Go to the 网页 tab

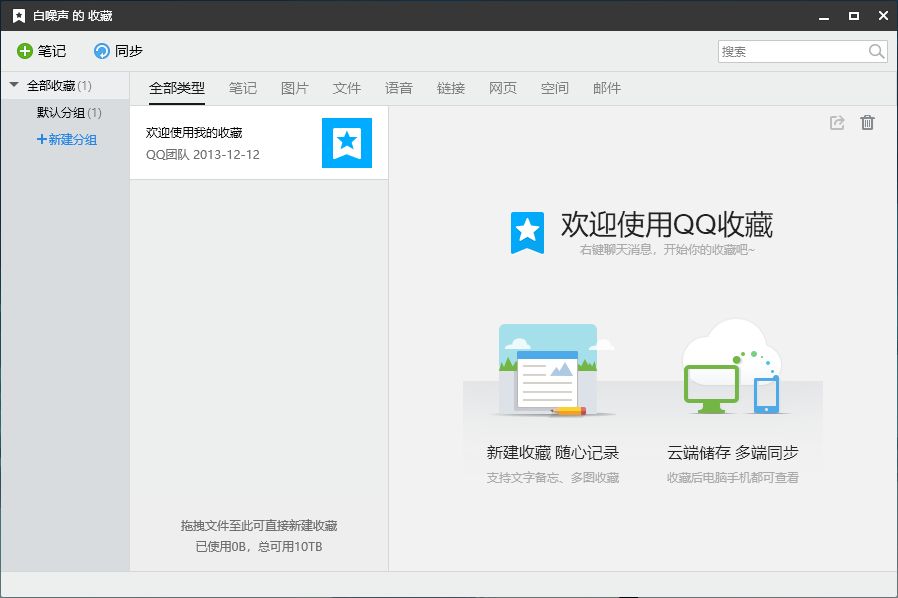[x=503, y=88]
